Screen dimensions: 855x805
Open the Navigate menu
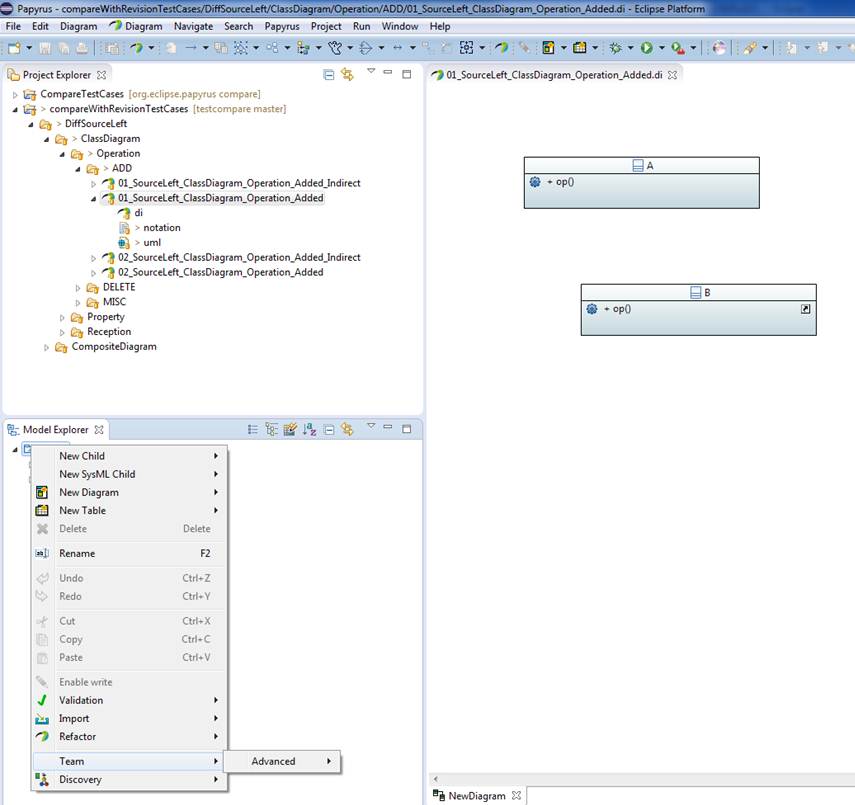click(x=193, y=26)
